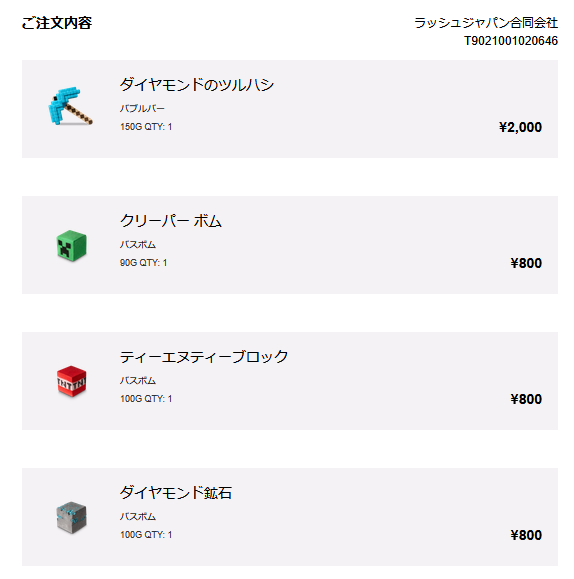The width and height of the screenshot is (574, 579).
Task: Click the 90G QTY: 1 text
Action: 143,263
